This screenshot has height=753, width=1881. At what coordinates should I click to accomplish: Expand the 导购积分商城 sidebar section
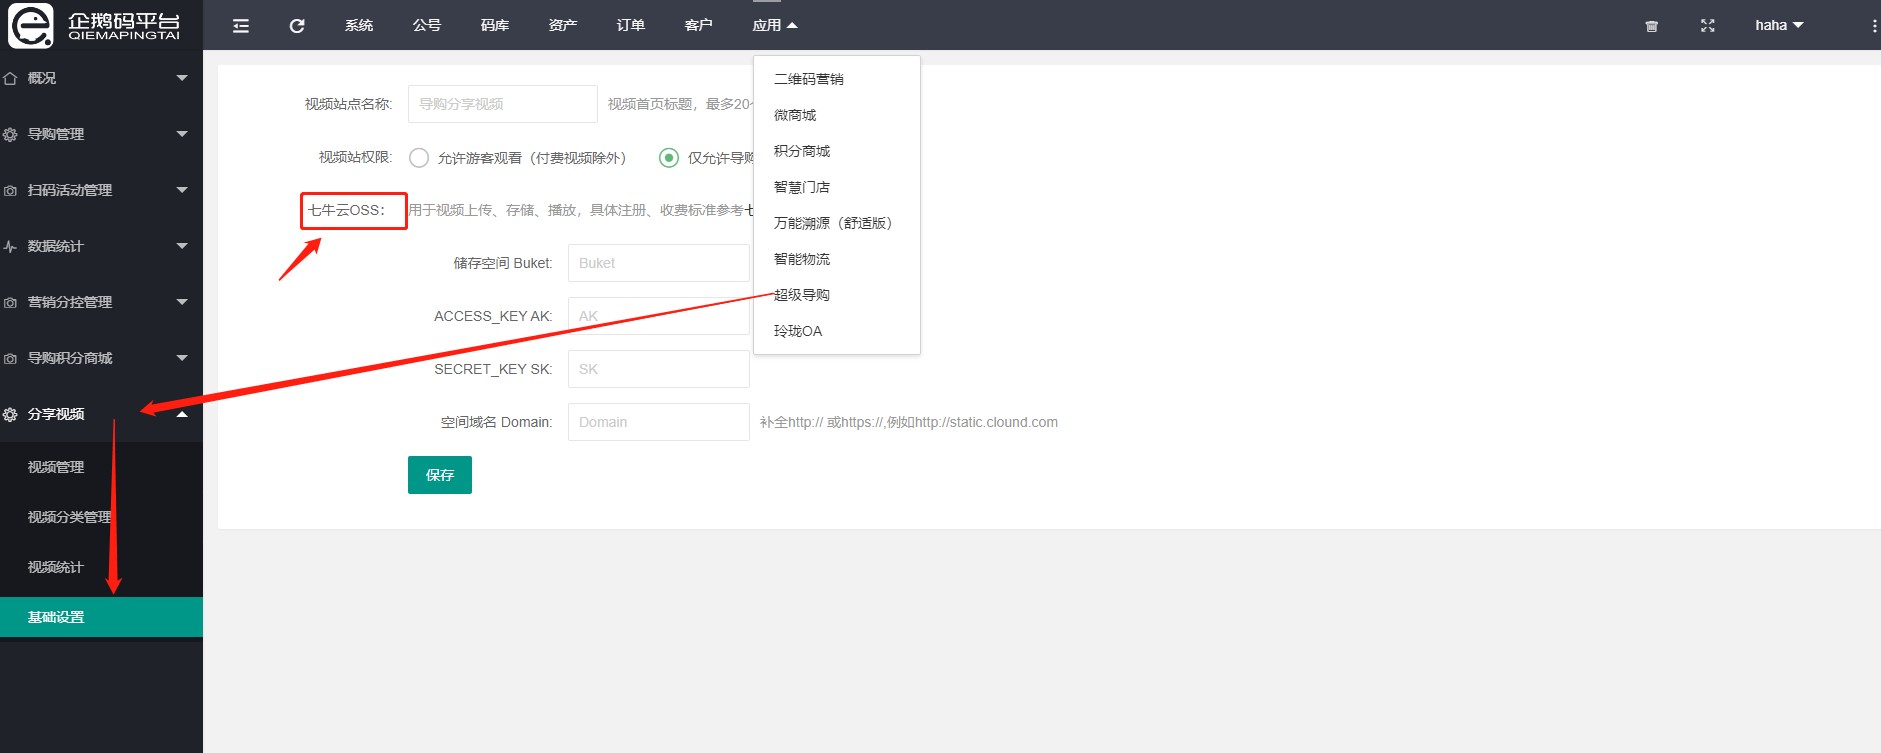click(101, 358)
